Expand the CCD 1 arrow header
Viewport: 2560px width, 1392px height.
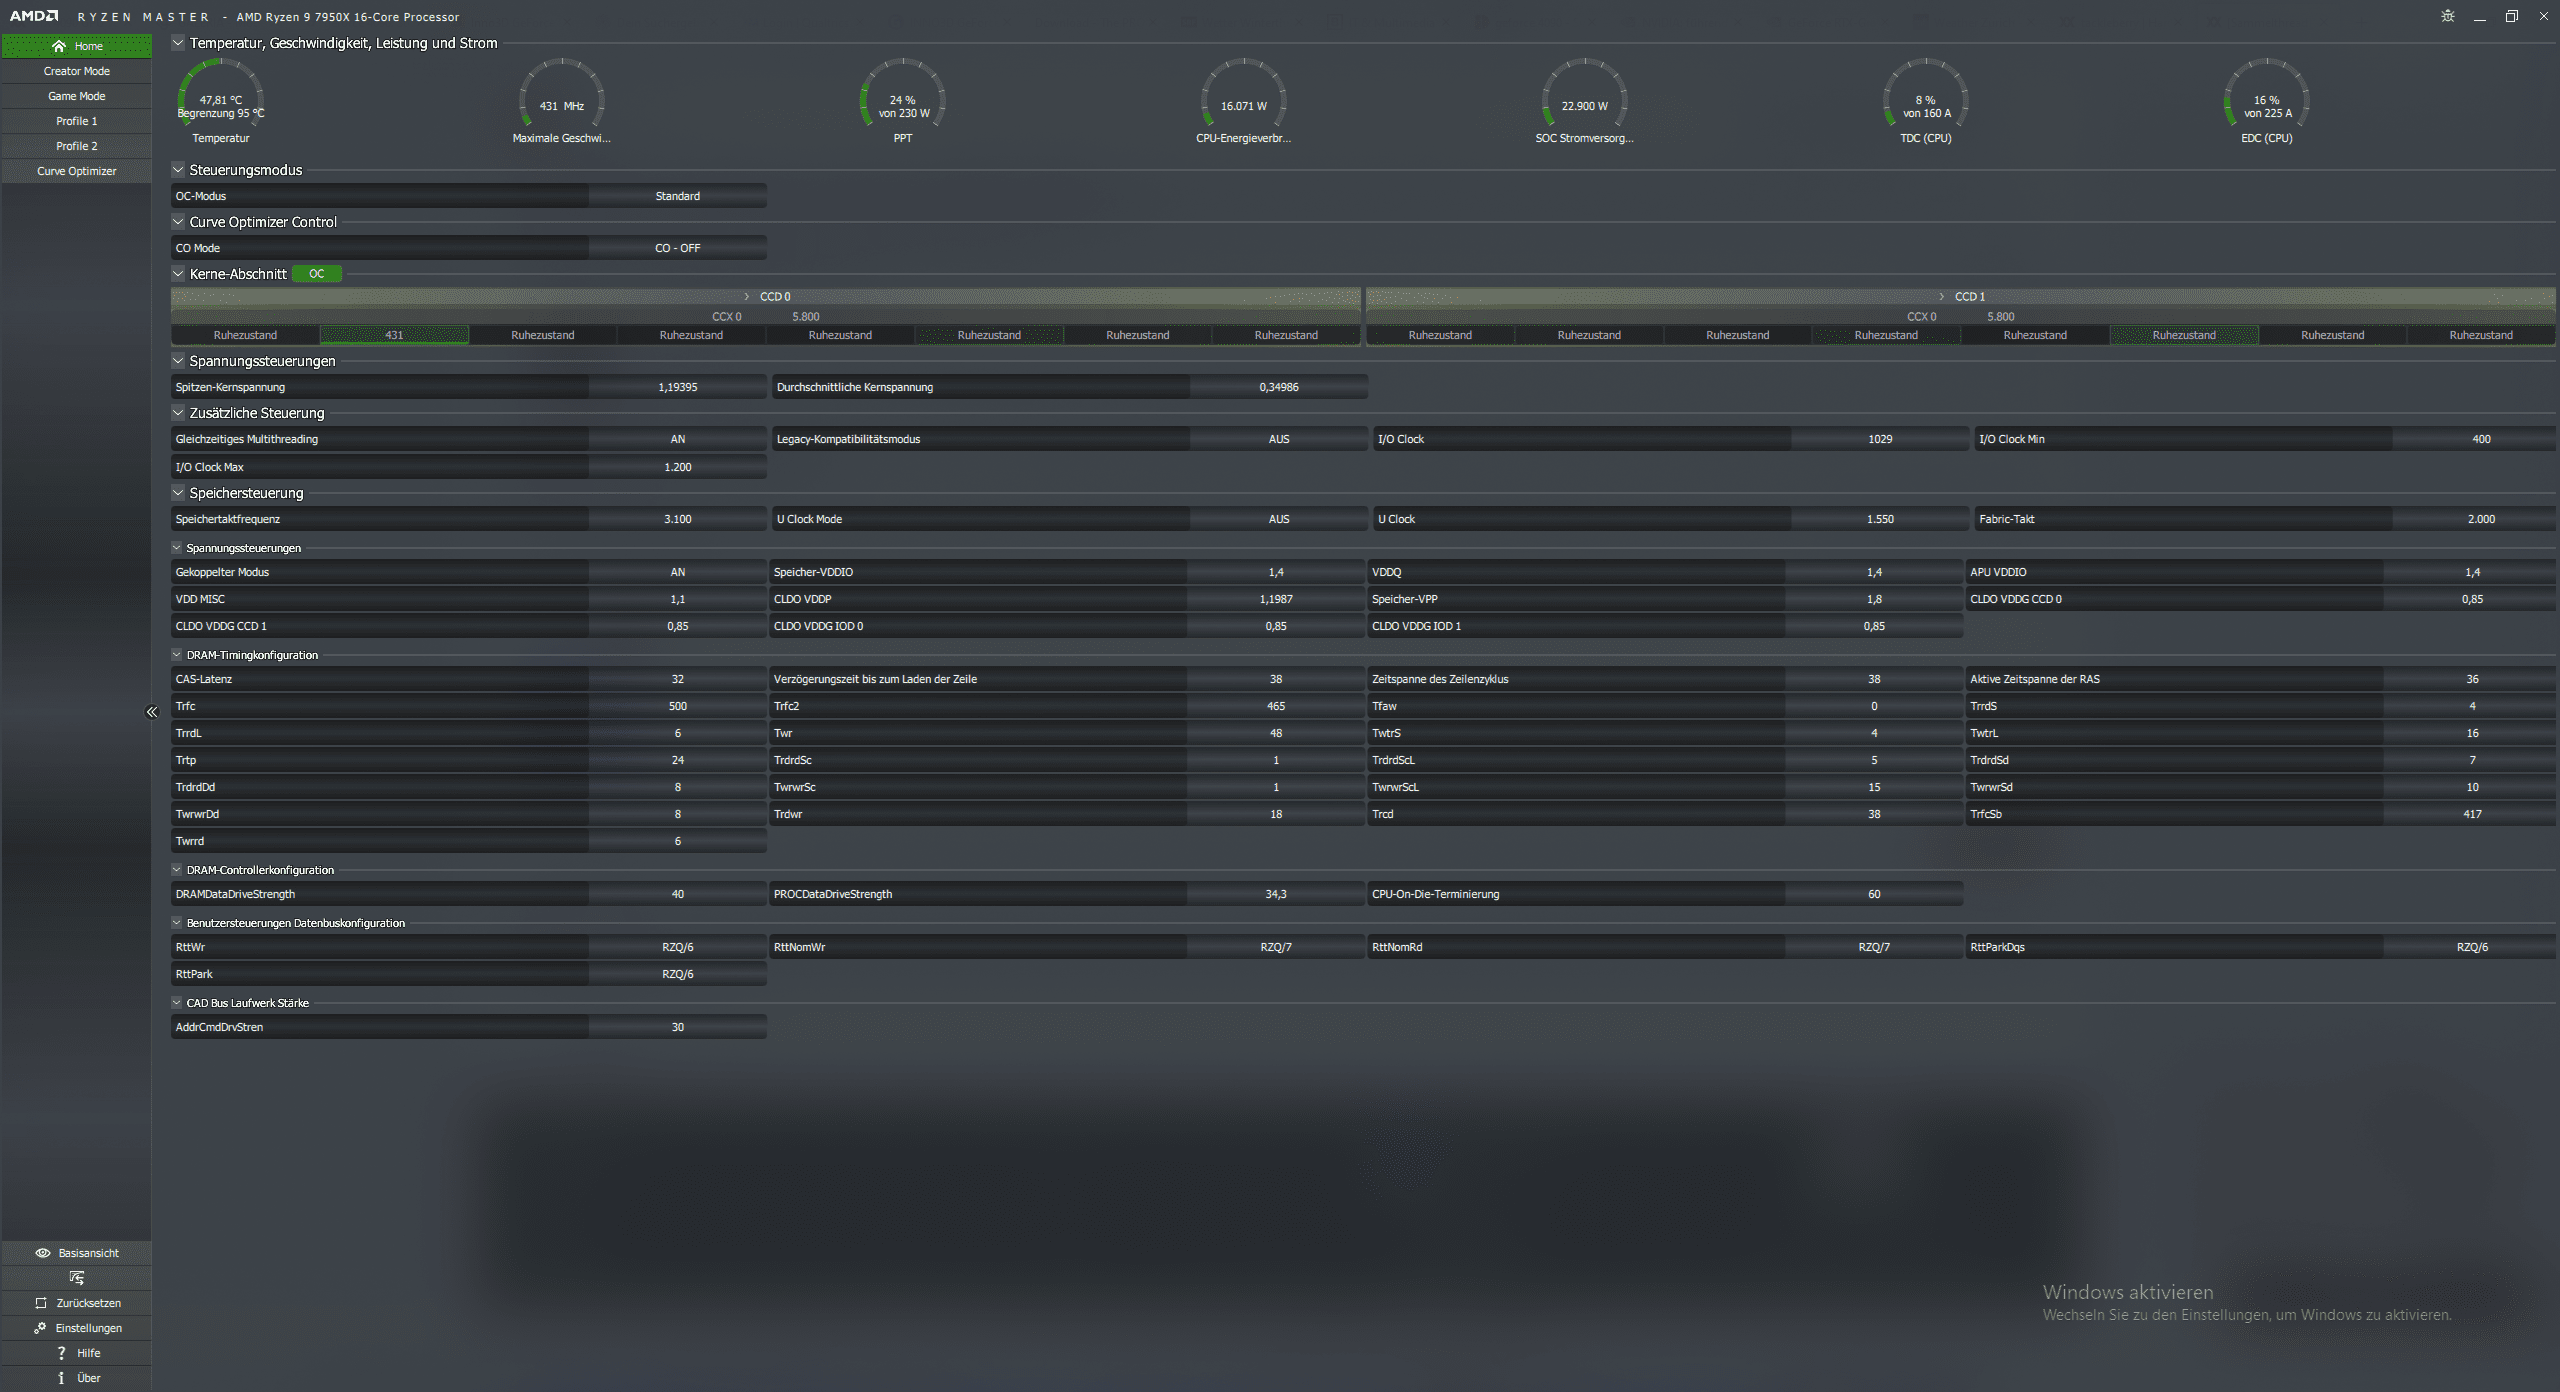[x=1942, y=297]
